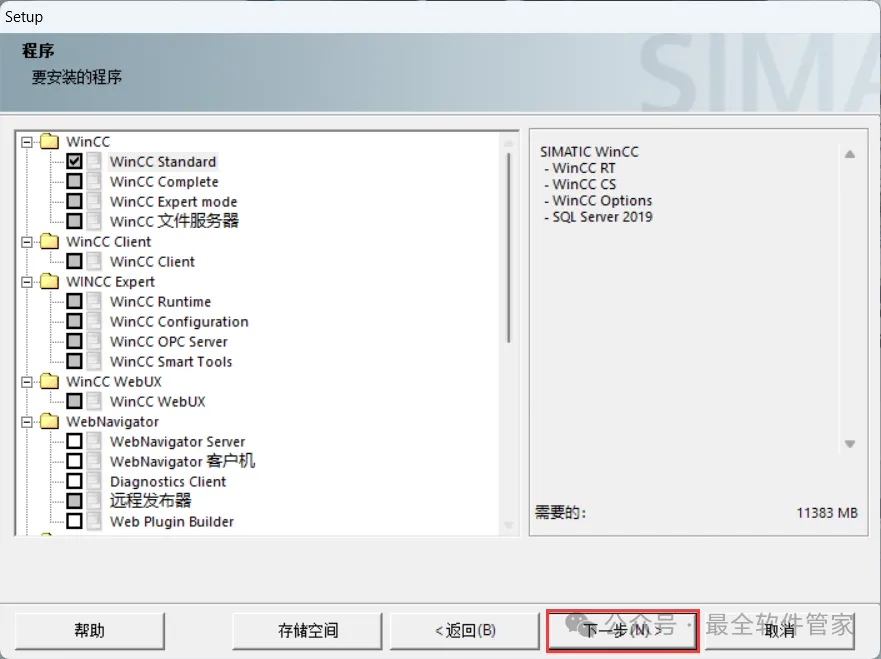
Task: Select the WebNavigator Server label
Action: pos(178,442)
